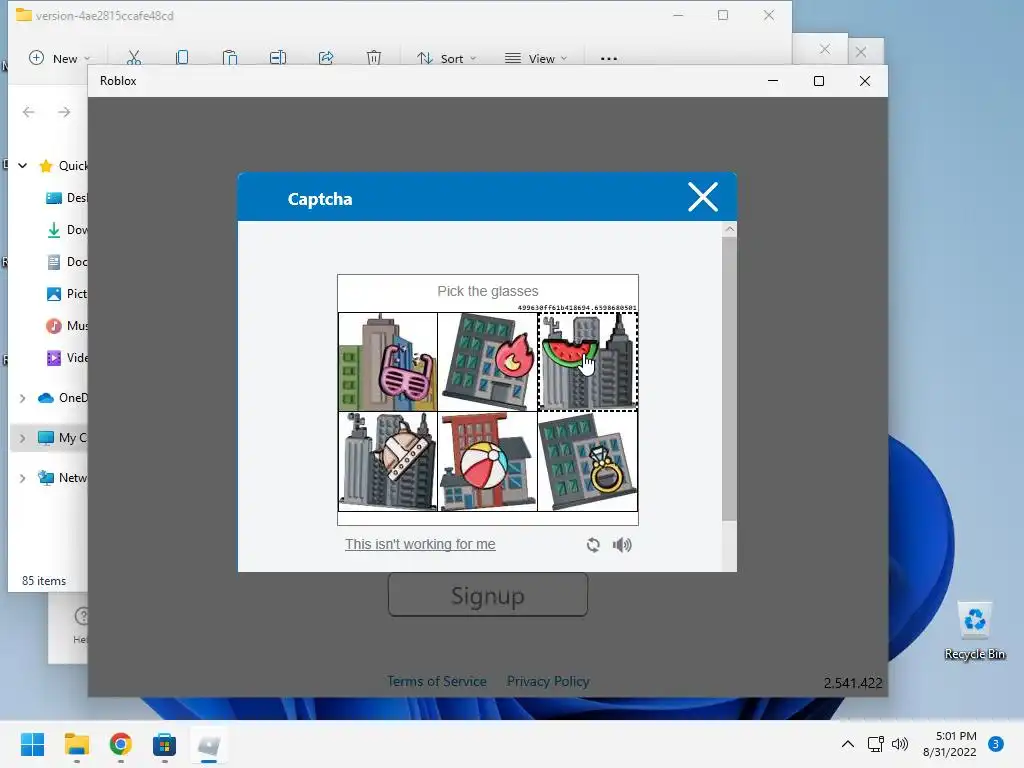Screen dimensions: 1024x768
Task: Minimize the Roblox window
Action: [773, 81]
